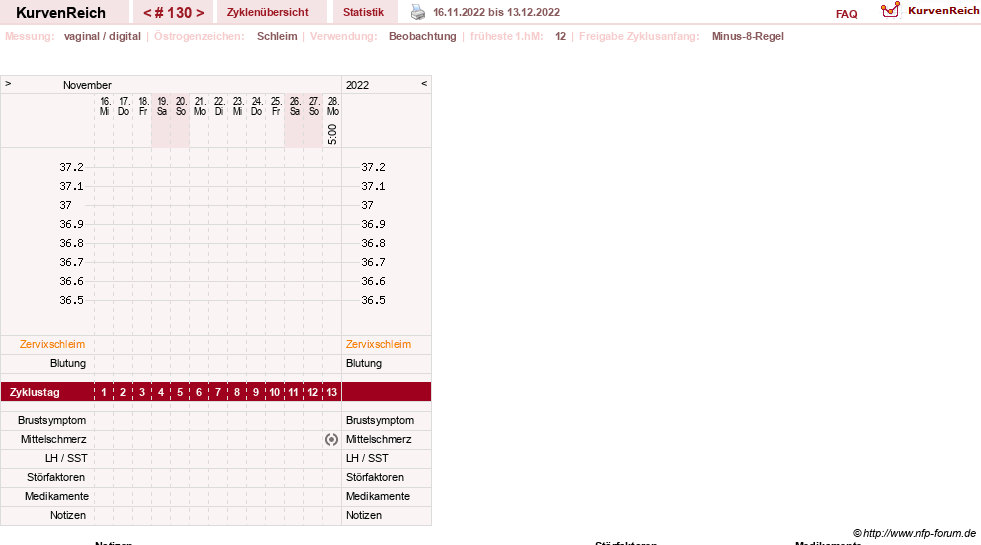The image size is (981, 545).
Task: Click the Freigabe Zyklusanfang: label
Action: (639, 36)
